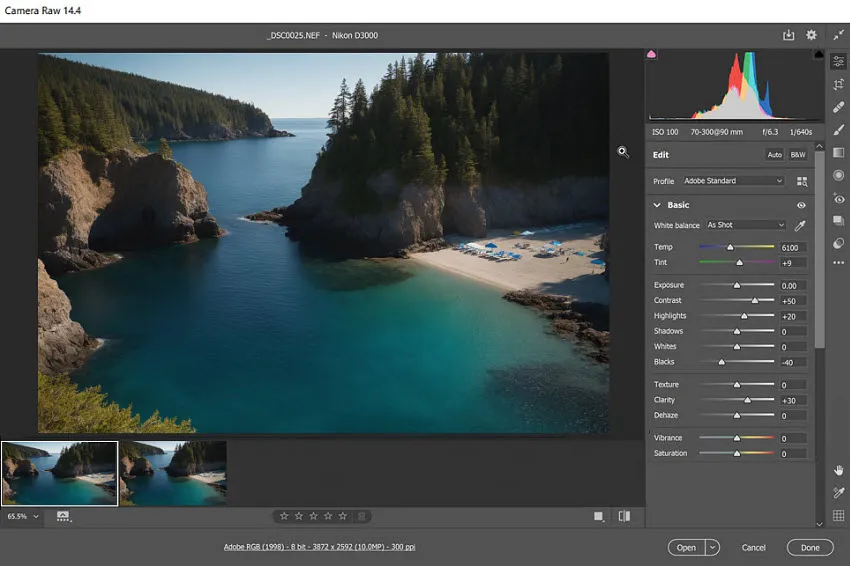Pick the White Balance eyedropper tool
This screenshot has height=566, width=850.
click(x=800, y=226)
